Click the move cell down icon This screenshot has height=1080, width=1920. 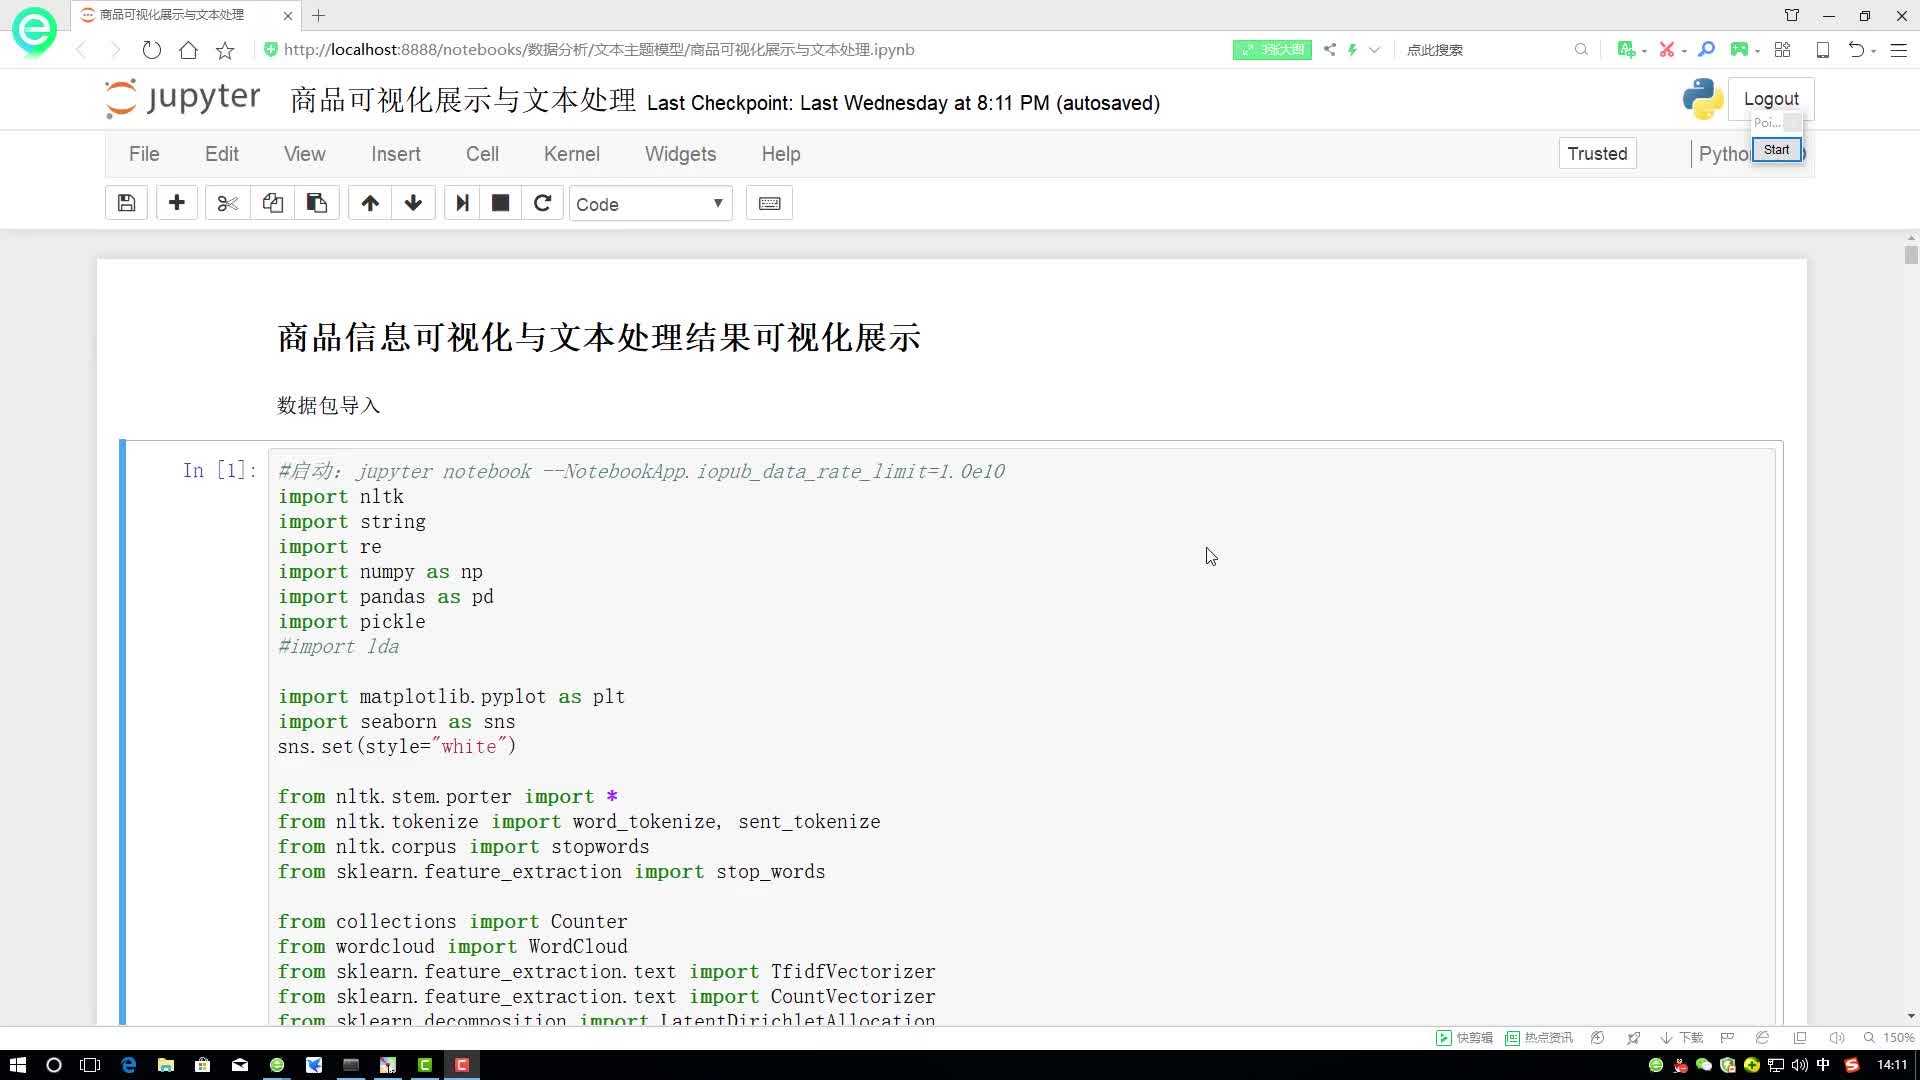click(413, 204)
